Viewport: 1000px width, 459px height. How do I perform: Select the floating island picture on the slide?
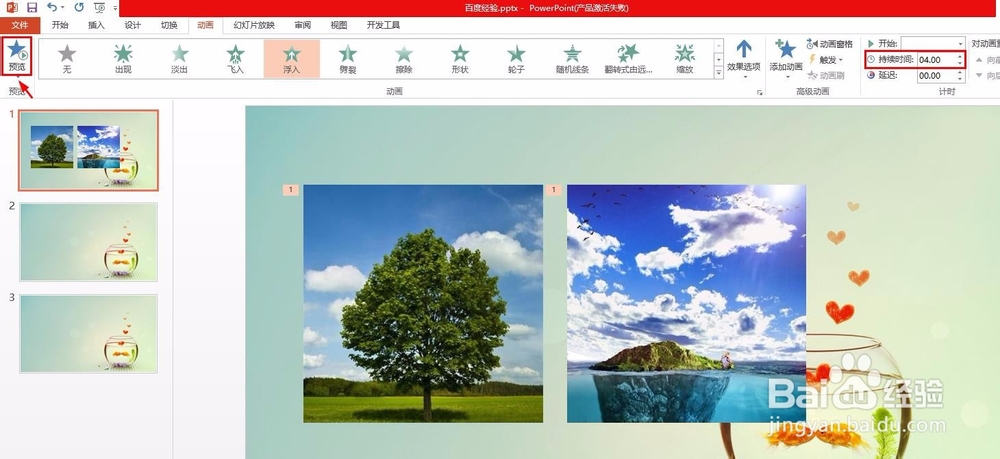click(x=686, y=303)
